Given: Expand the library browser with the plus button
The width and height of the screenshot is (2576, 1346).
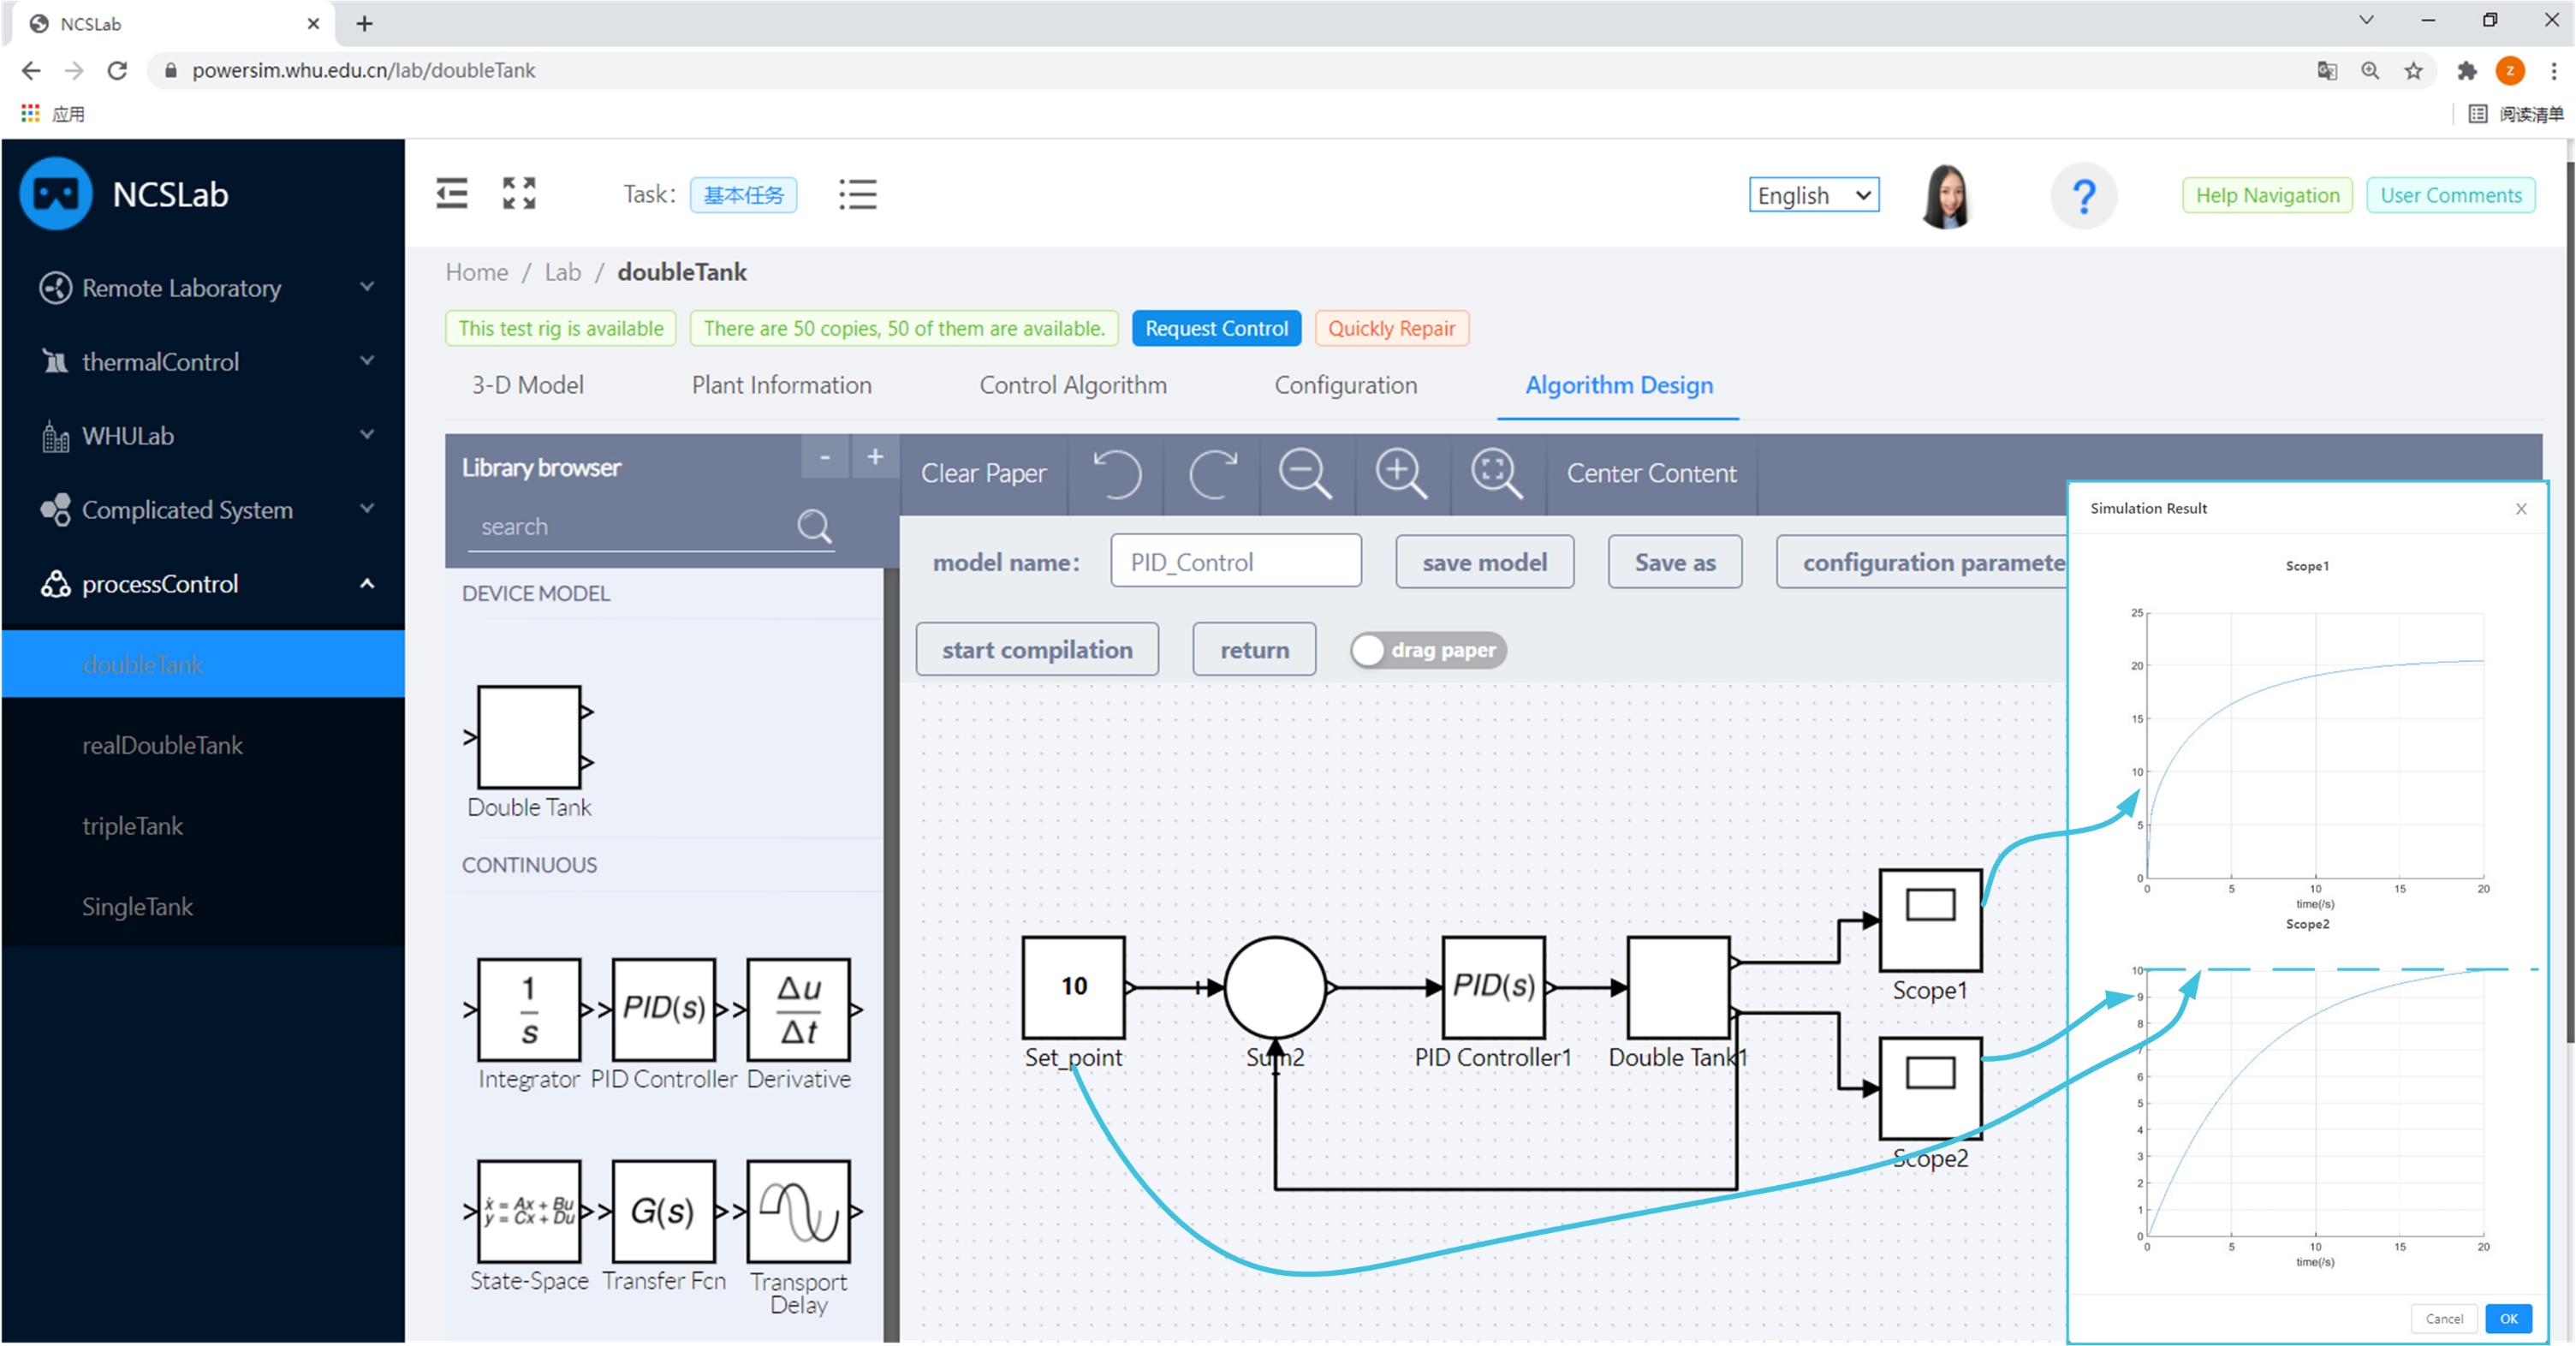Looking at the screenshot, I should 875,457.
